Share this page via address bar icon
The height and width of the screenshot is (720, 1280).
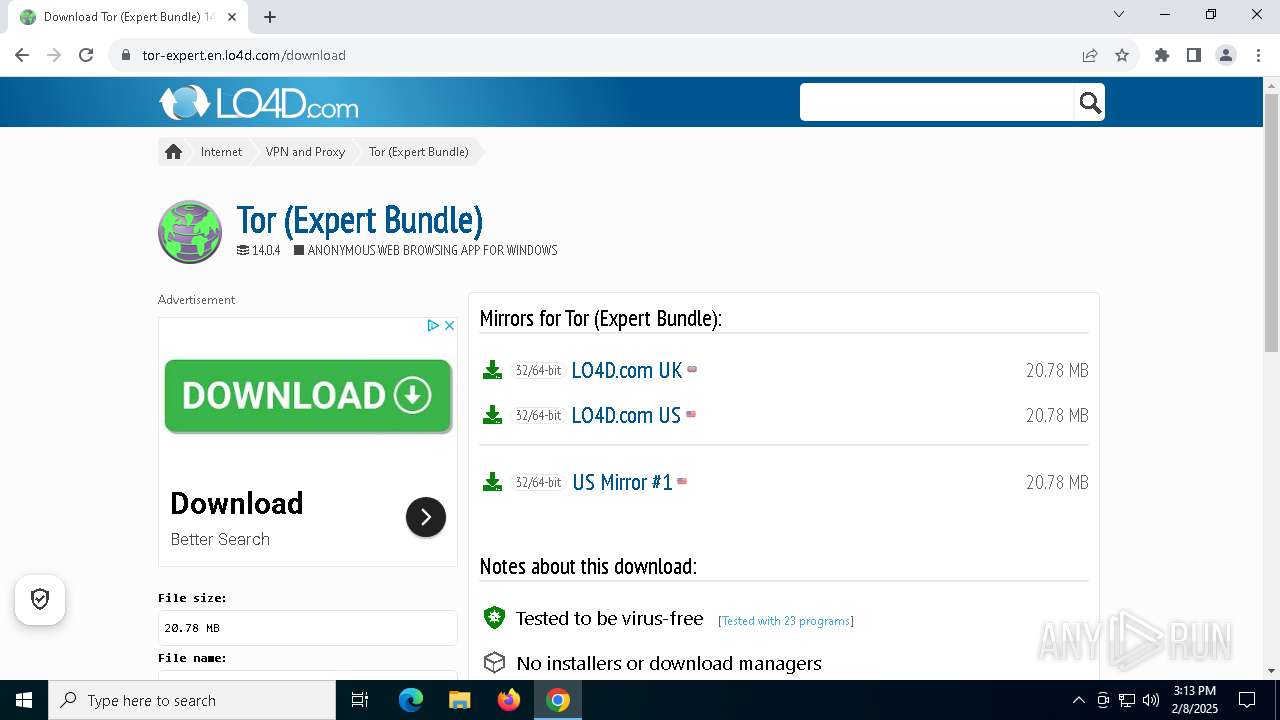point(1090,55)
